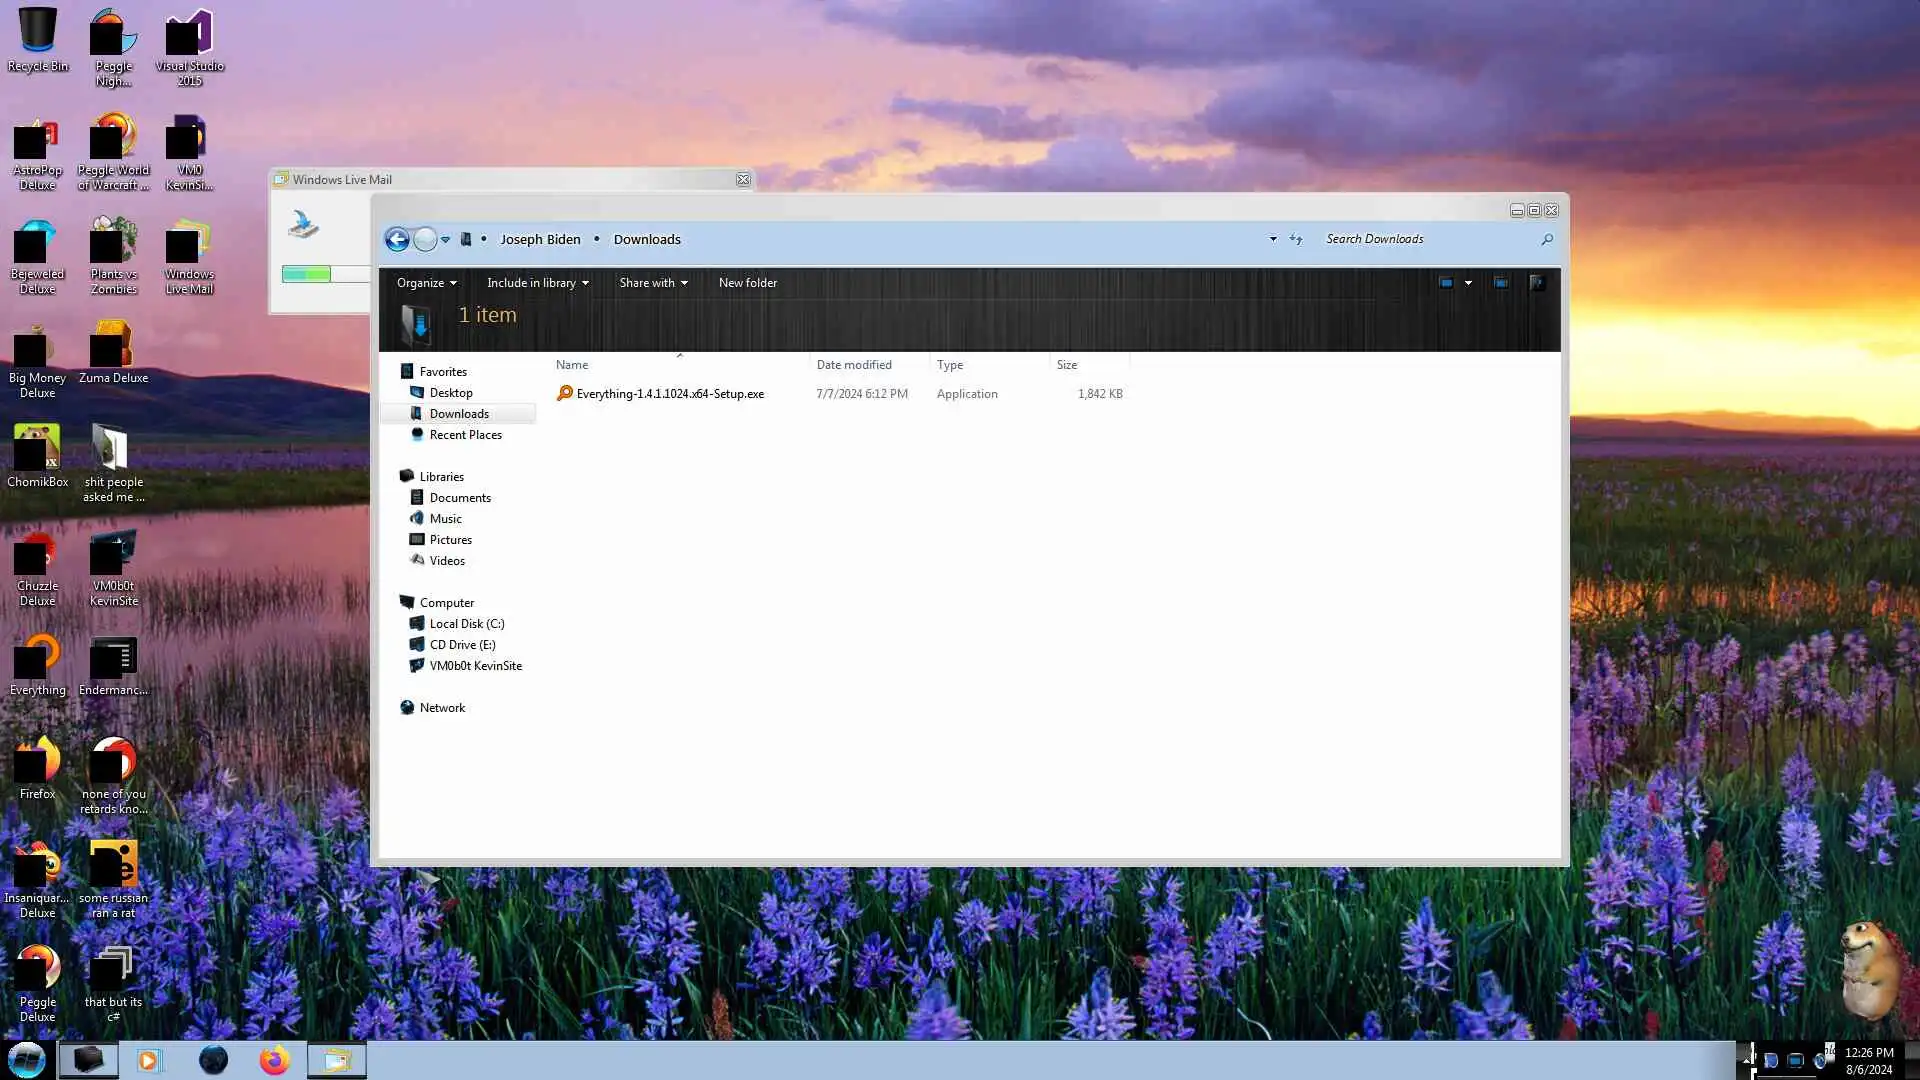This screenshot has height=1080, width=1920.
Task: Click the Help icon in toolbar
Action: click(1537, 283)
